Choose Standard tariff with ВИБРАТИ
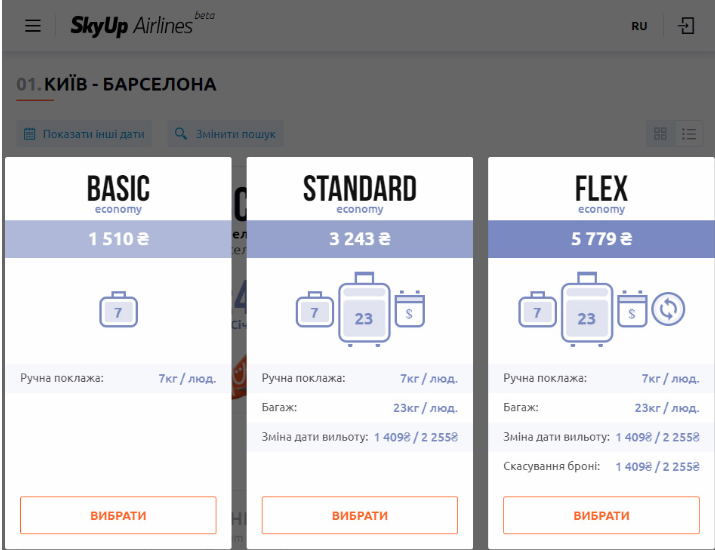 pyautogui.click(x=359, y=515)
